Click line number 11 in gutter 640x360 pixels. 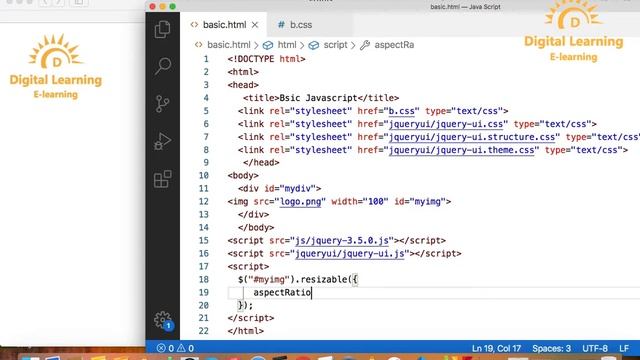point(203,189)
